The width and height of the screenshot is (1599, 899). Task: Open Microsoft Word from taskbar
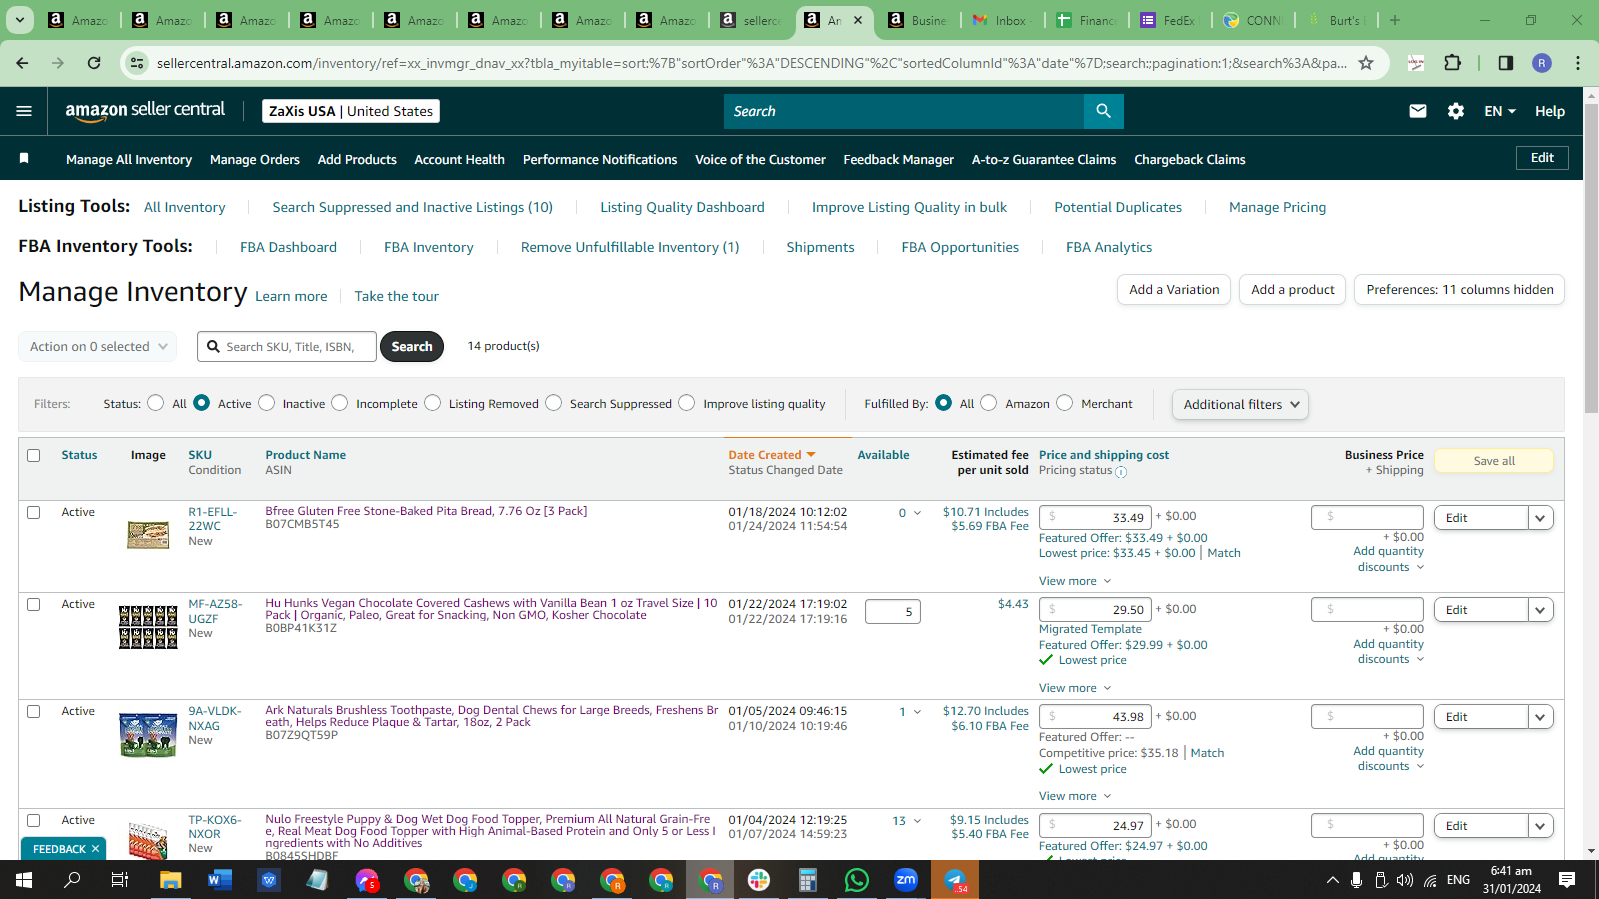[x=220, y=880]
